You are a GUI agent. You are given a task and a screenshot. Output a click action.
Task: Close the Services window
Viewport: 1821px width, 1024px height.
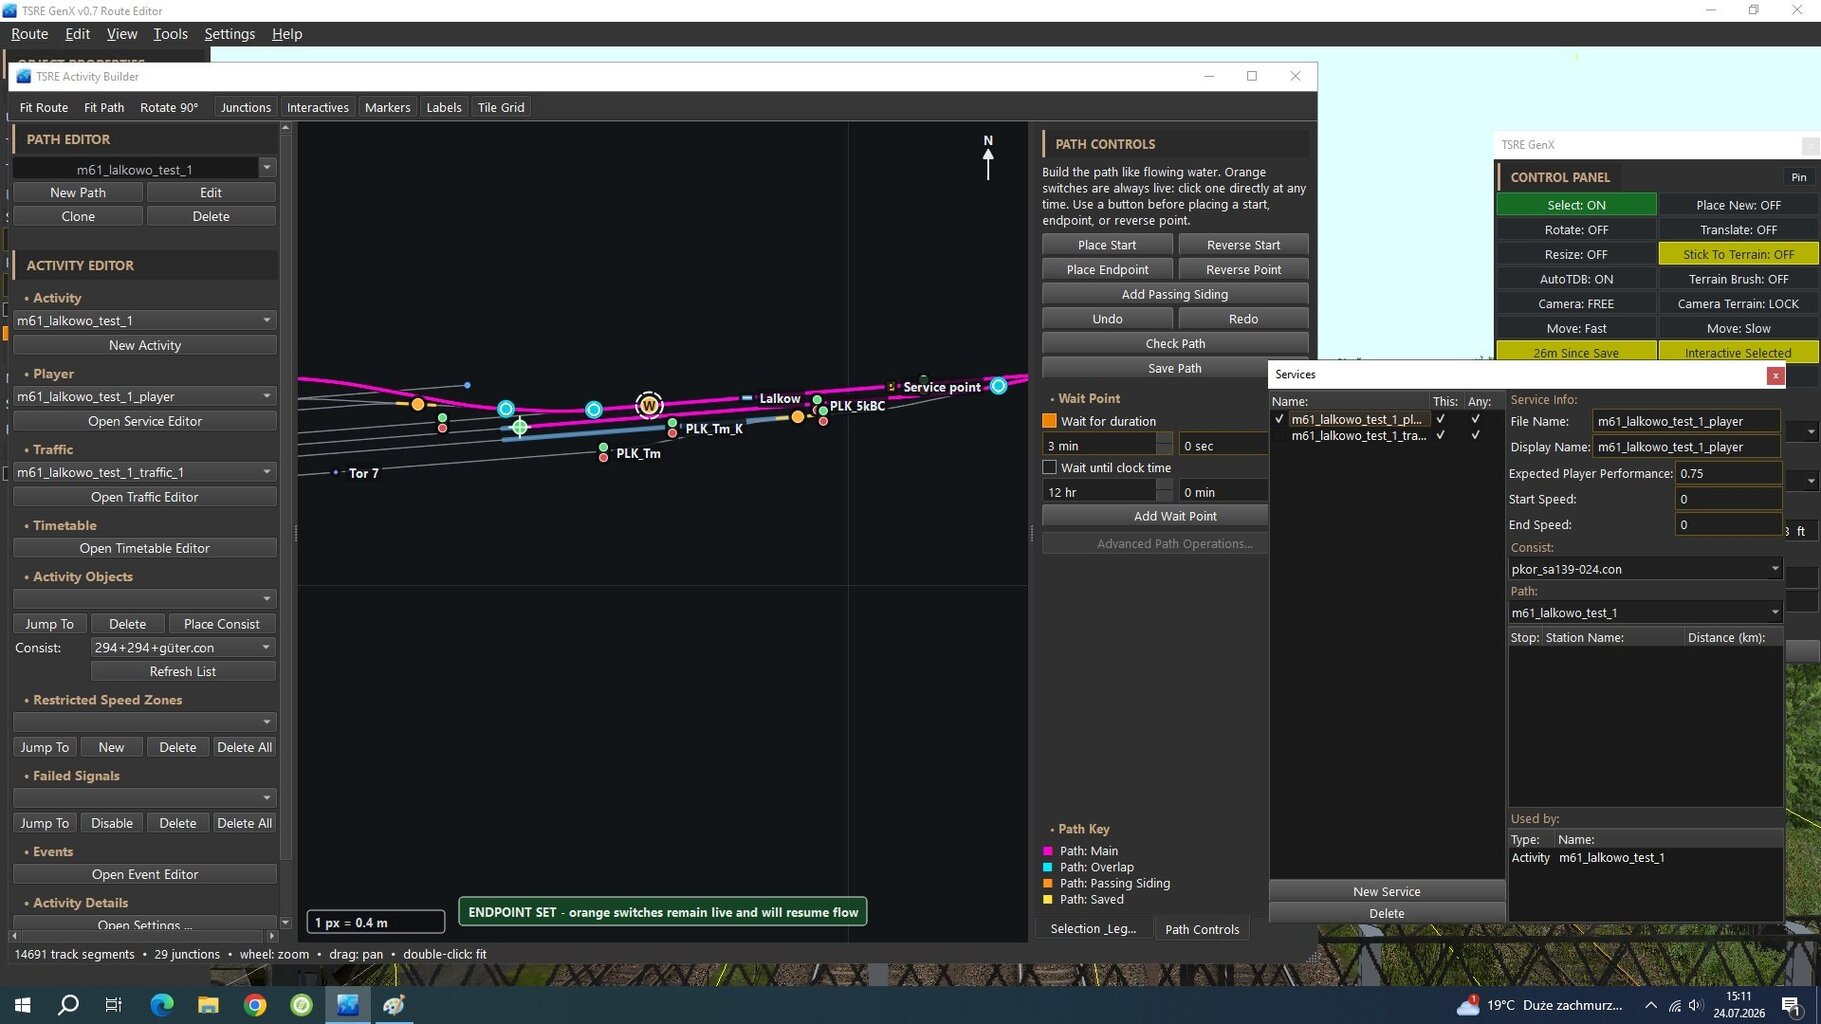tap(1775, 375)
